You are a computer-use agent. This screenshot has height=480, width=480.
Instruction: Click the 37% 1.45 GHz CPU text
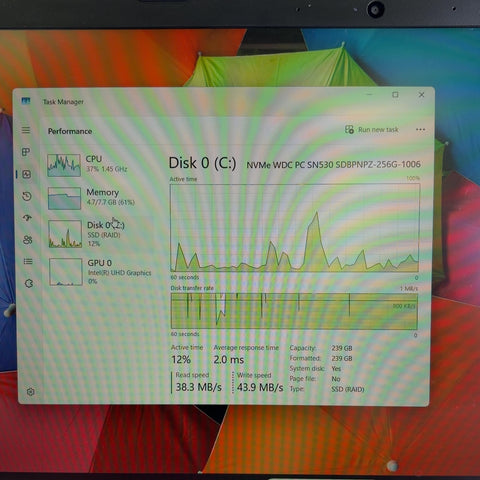107,169
